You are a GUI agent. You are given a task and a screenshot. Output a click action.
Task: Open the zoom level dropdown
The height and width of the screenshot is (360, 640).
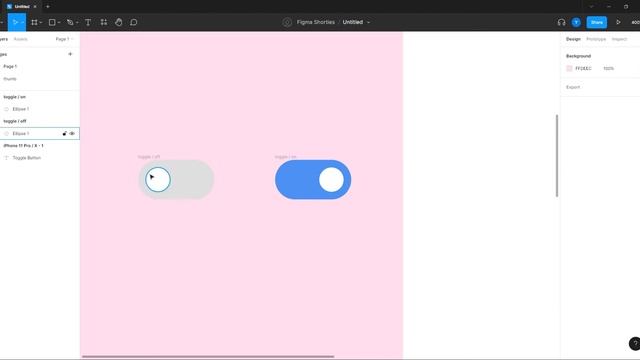pyautogui.click(x=636, y=22)
